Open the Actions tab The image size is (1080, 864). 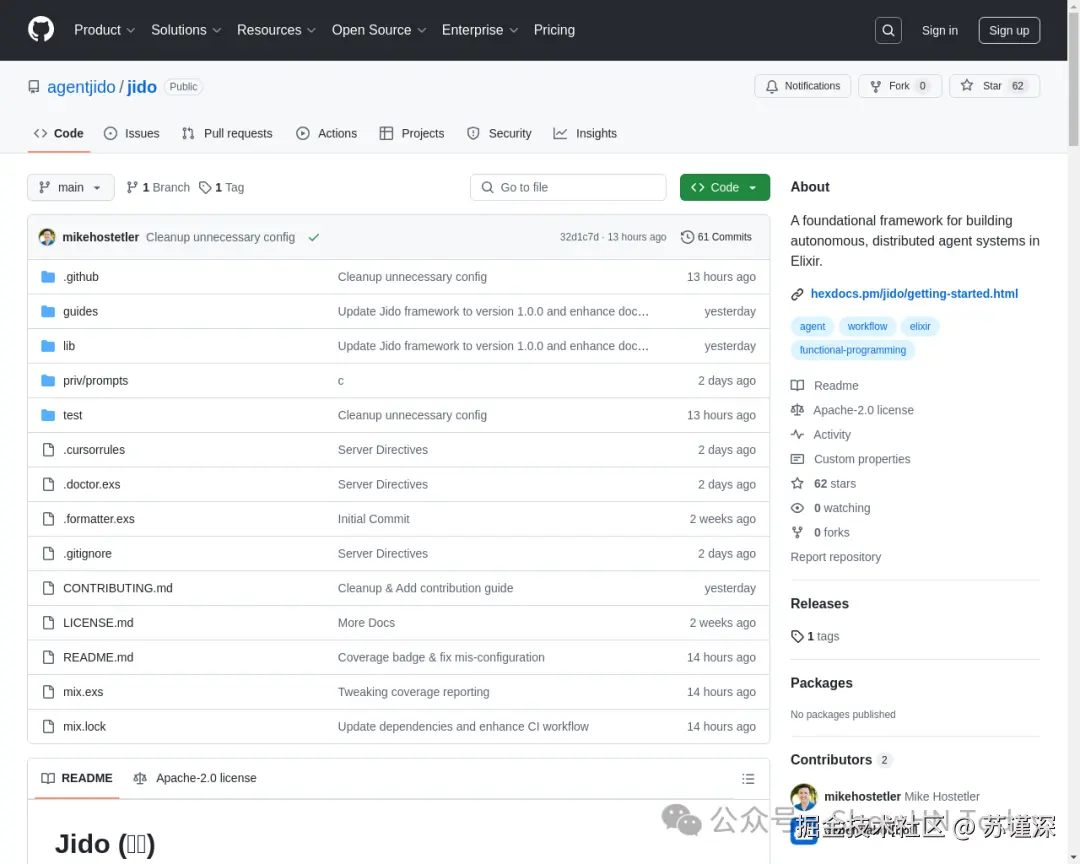(x=326, y=134)
